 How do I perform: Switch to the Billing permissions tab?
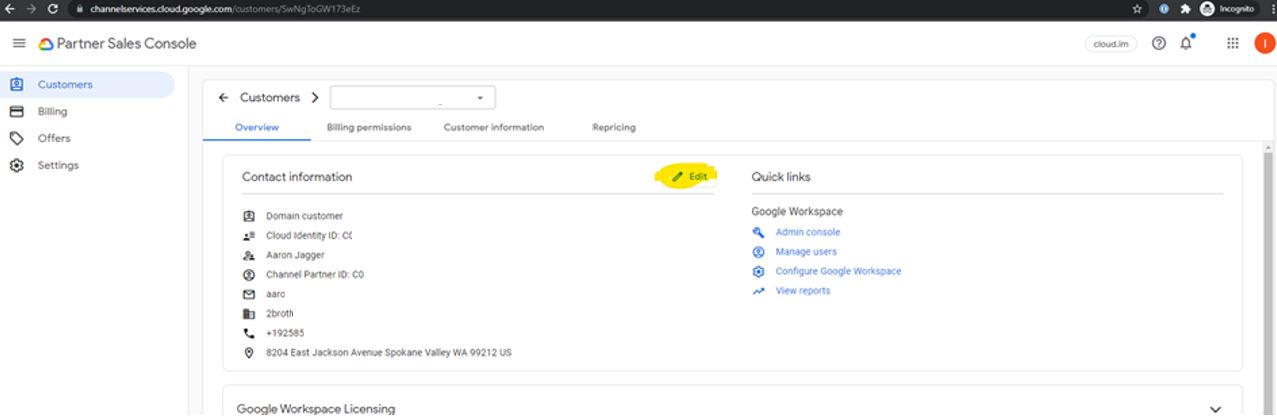click(368, 128)
